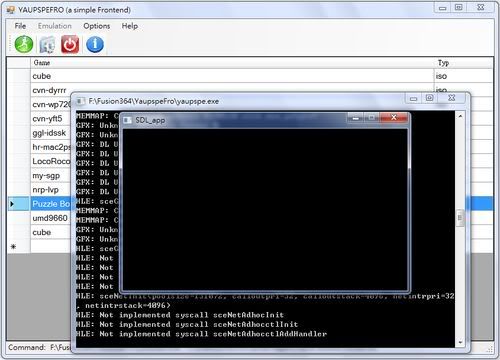Minimize the SDL_app window
The height and width of the screenshot is (360, 500).
(355, 118)
